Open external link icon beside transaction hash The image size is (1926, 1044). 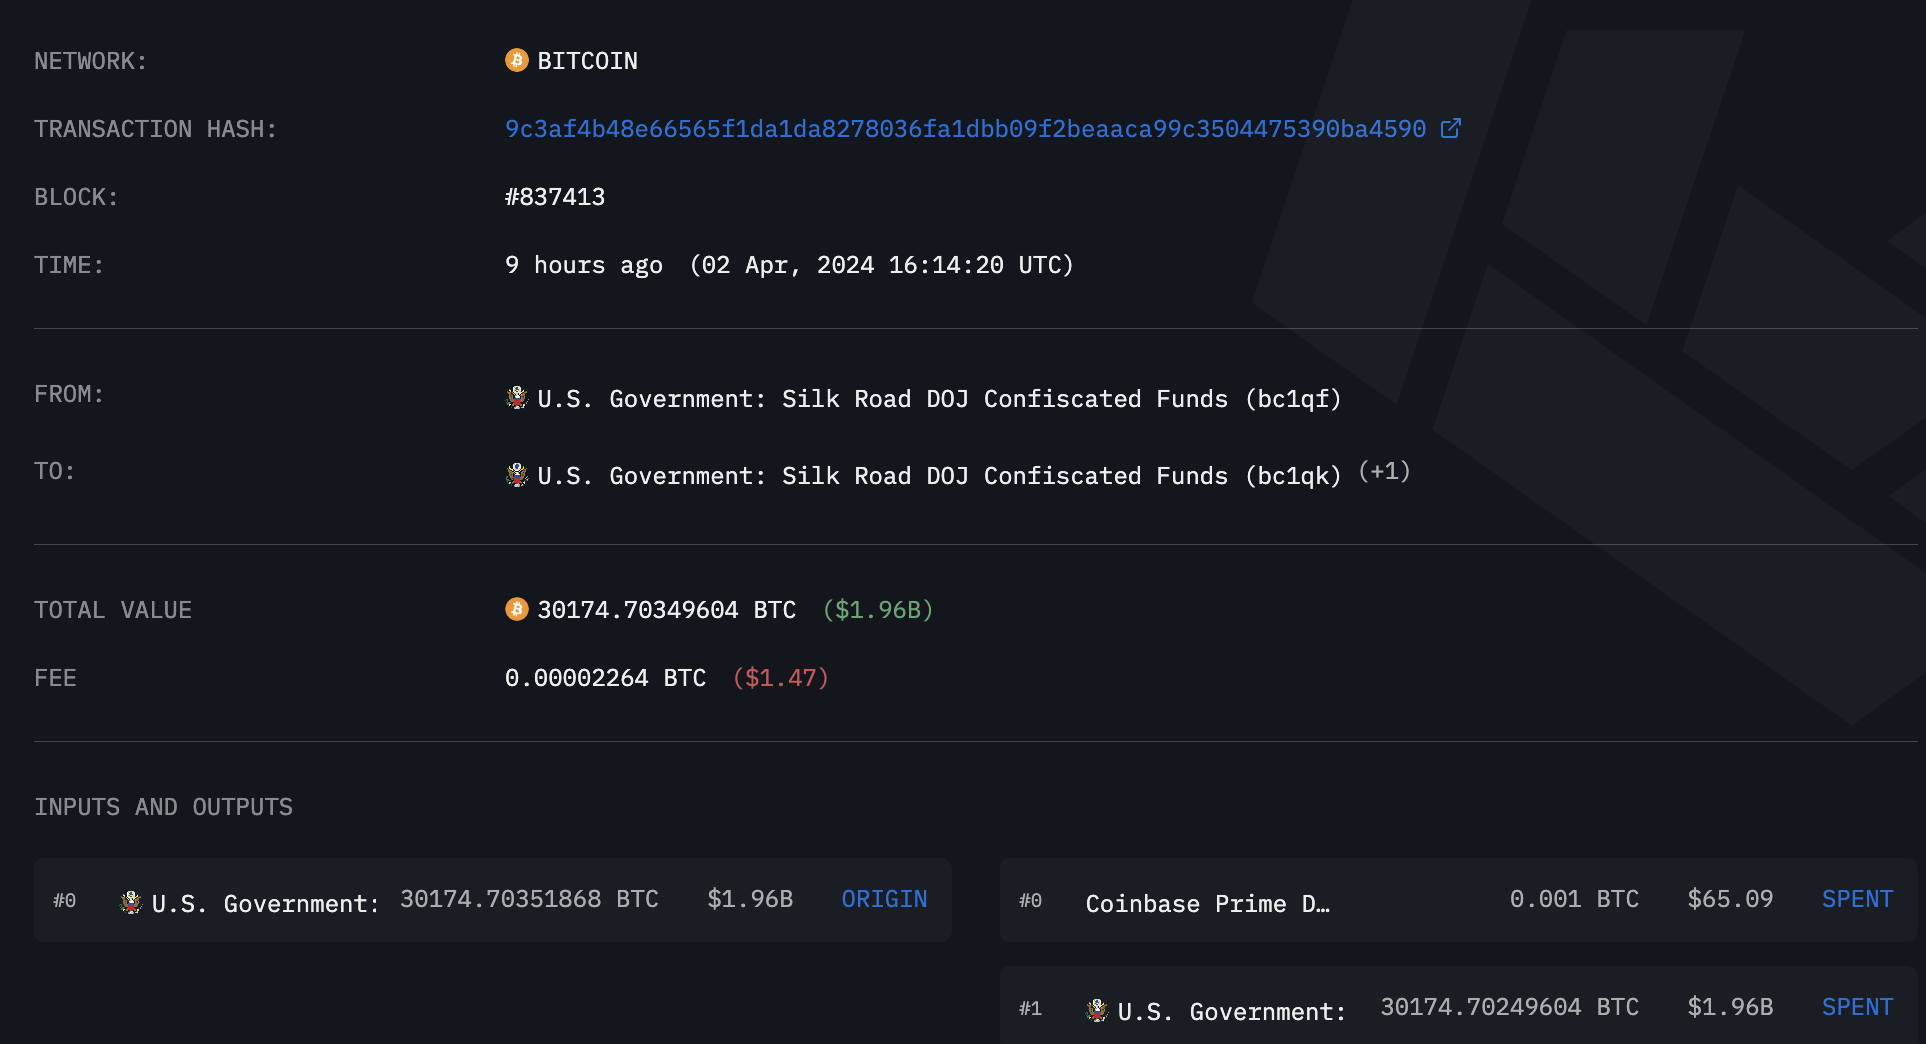[x=1450, y=128]
